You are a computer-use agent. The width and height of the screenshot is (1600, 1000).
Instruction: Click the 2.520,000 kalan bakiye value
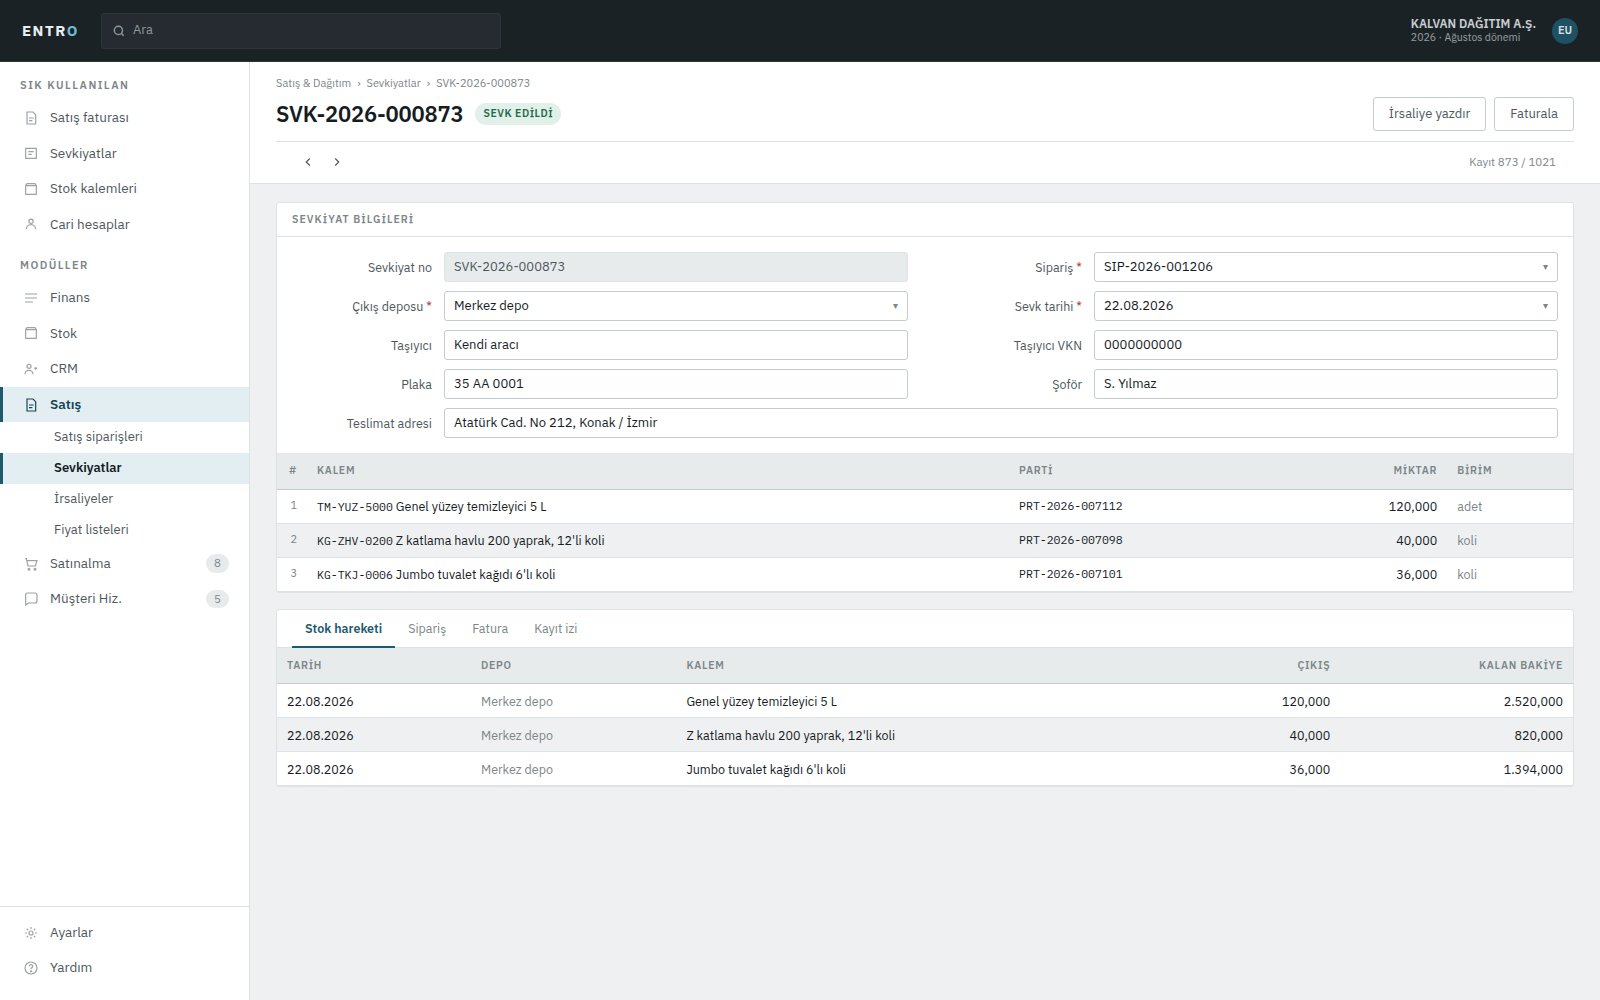(x=1532, y=702)
